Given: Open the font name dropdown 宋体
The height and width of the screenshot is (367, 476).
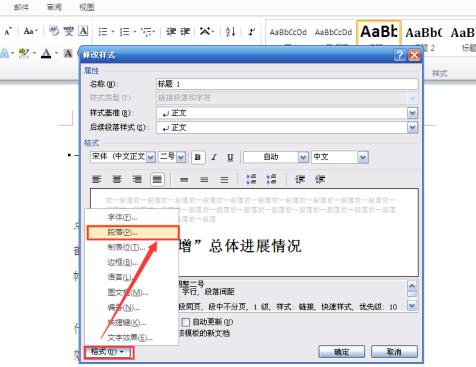Looking at the screenshot, I should (151, 157).
